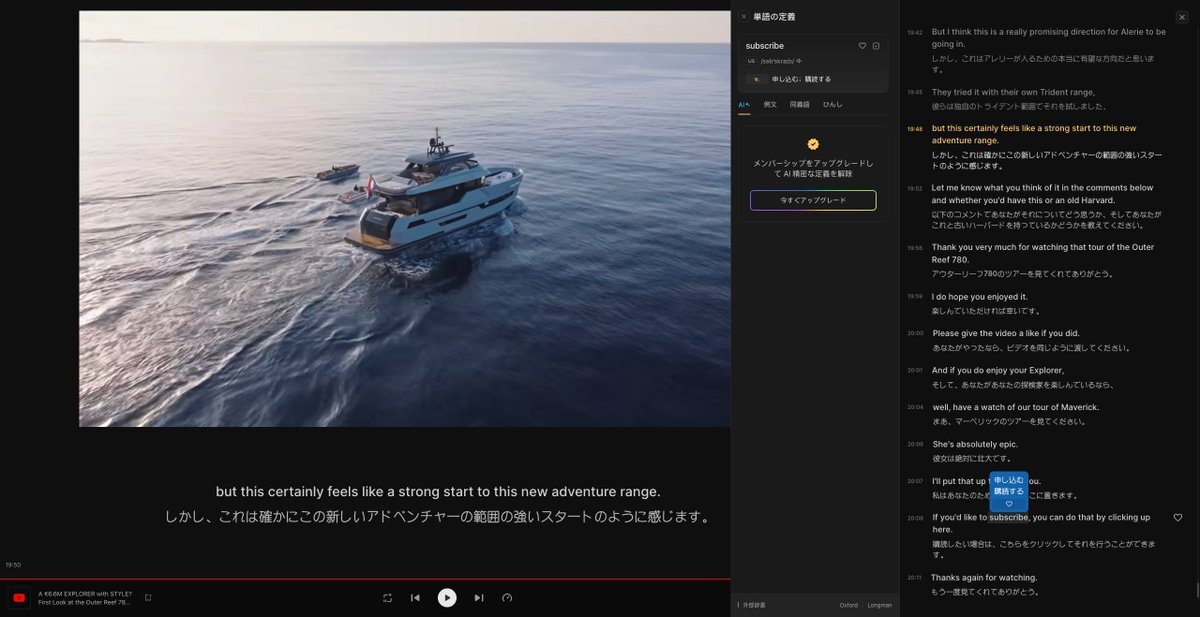Screen dimensions: 1200x617
Task: Play the pronunciation audio for subscribe
Action: click(x=799, y=61)
